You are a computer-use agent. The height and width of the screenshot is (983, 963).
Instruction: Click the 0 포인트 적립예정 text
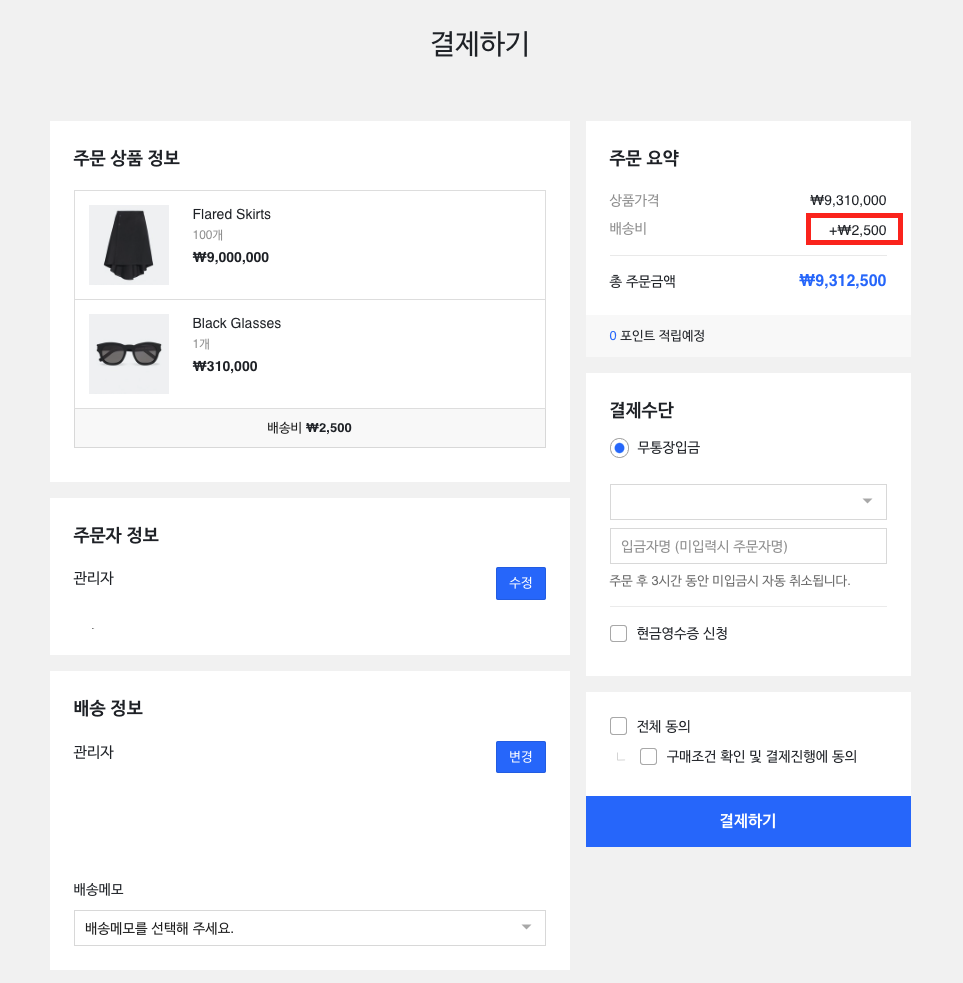(x=657, y=336)
